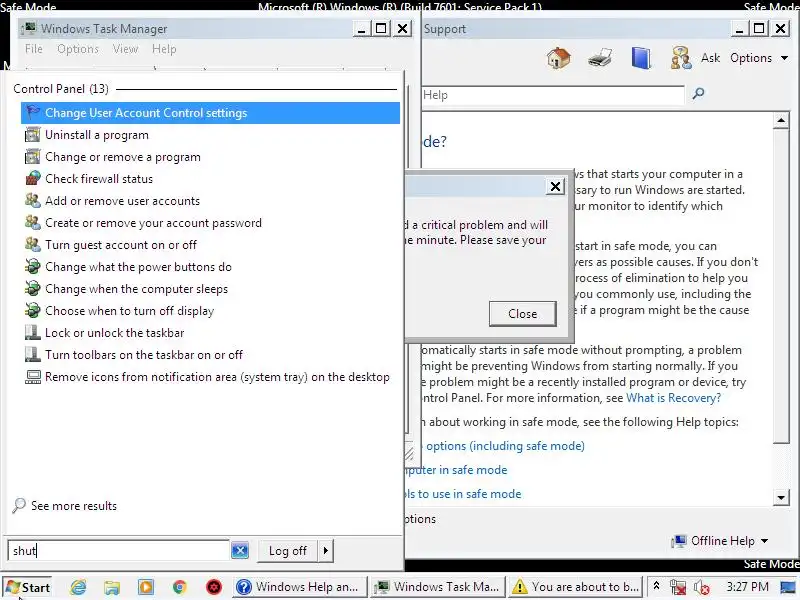Screen dimensions: 800x600
Task: Click Choose when to turn off display icon
Action: tap(33, 310)
